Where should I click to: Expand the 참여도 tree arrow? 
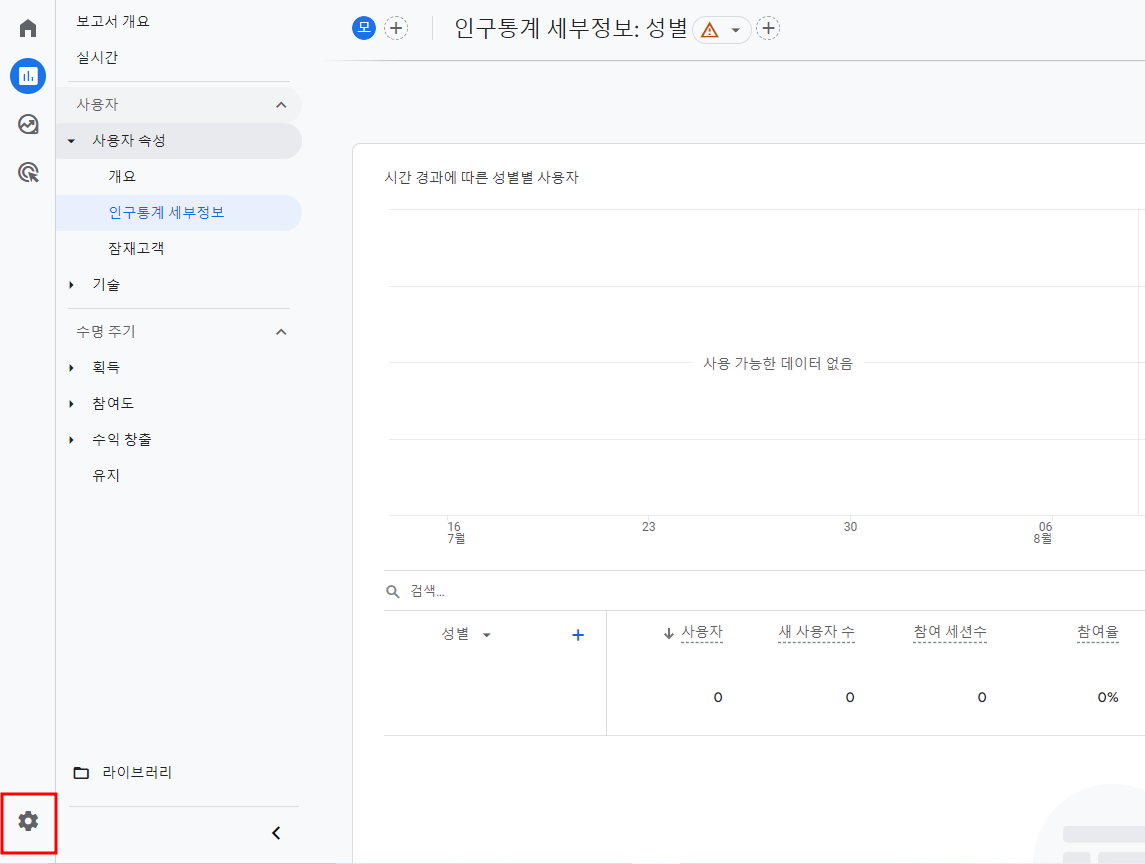click(72, 404)
